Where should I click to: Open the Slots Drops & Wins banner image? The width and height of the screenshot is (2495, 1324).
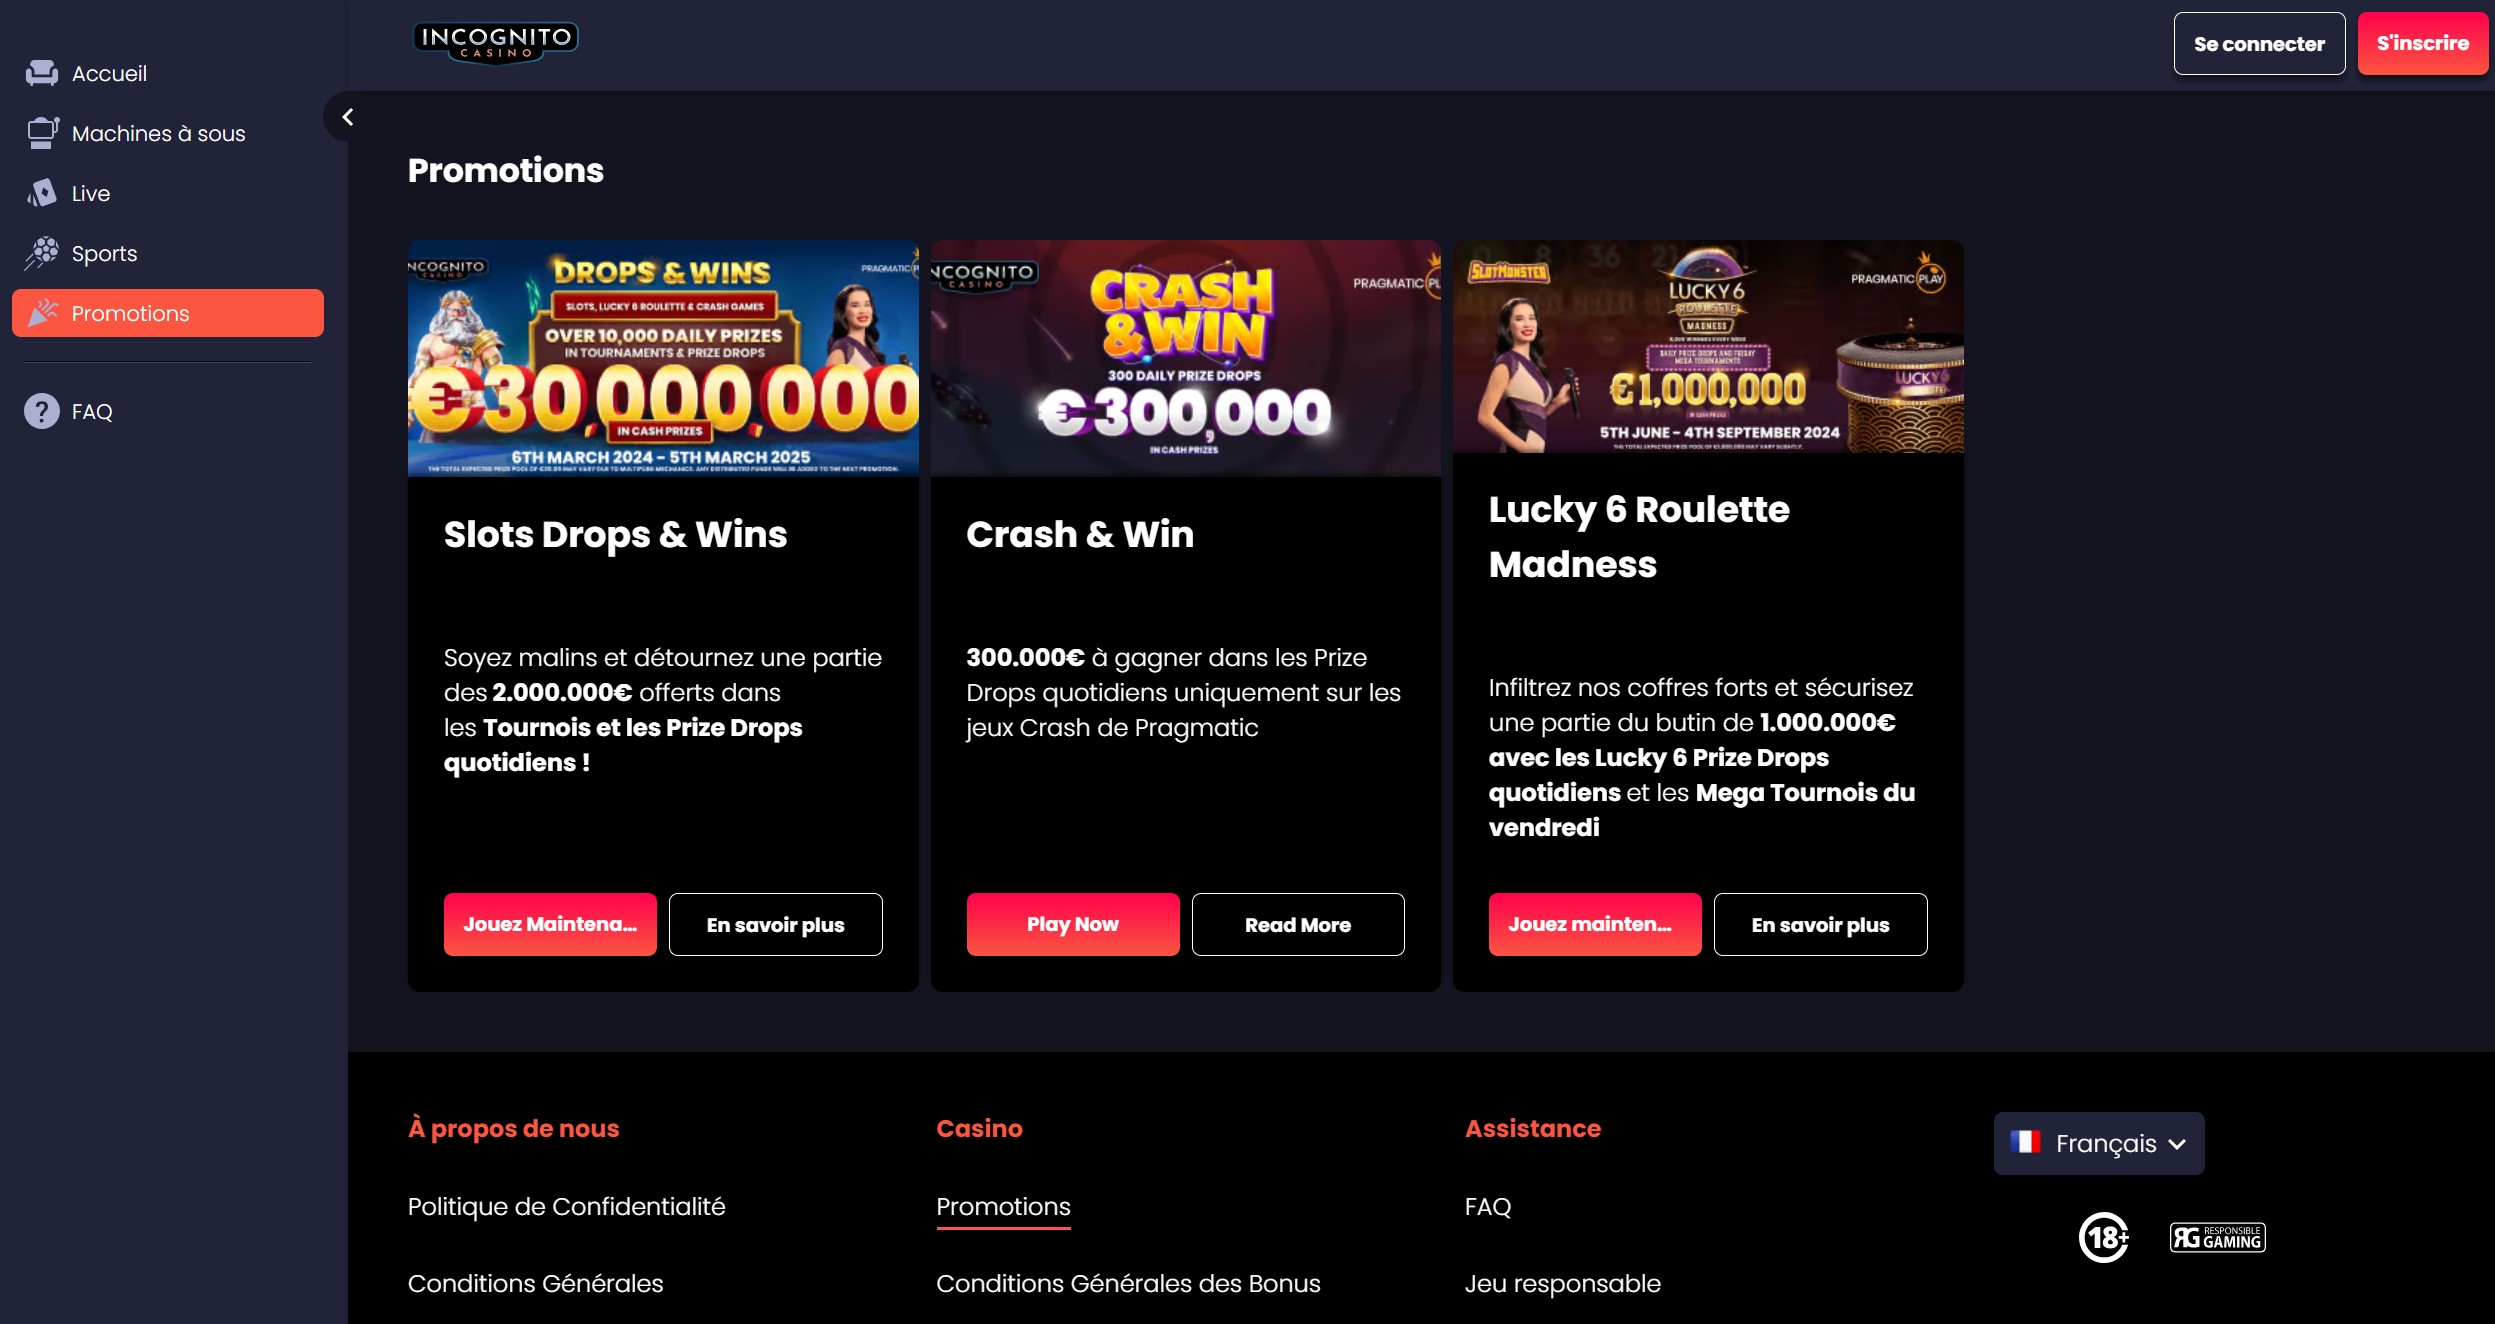[x=662, y=358]
